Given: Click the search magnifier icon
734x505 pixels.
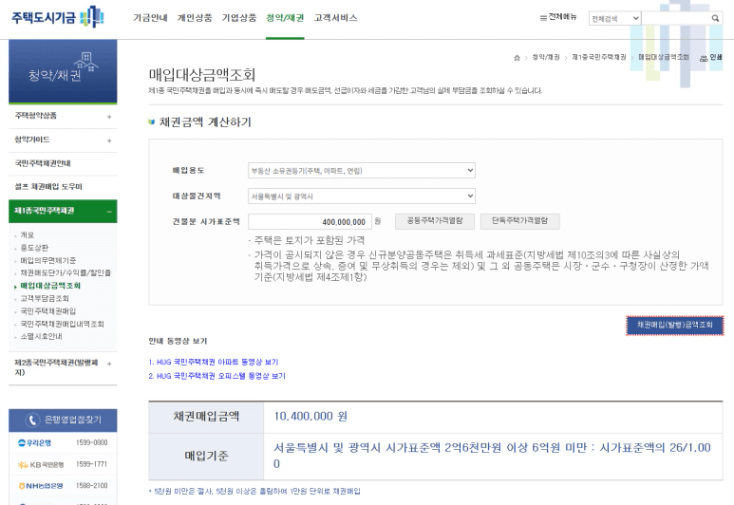Looking at the screenshot, I should pyautogui.click(x=715, y=18).
